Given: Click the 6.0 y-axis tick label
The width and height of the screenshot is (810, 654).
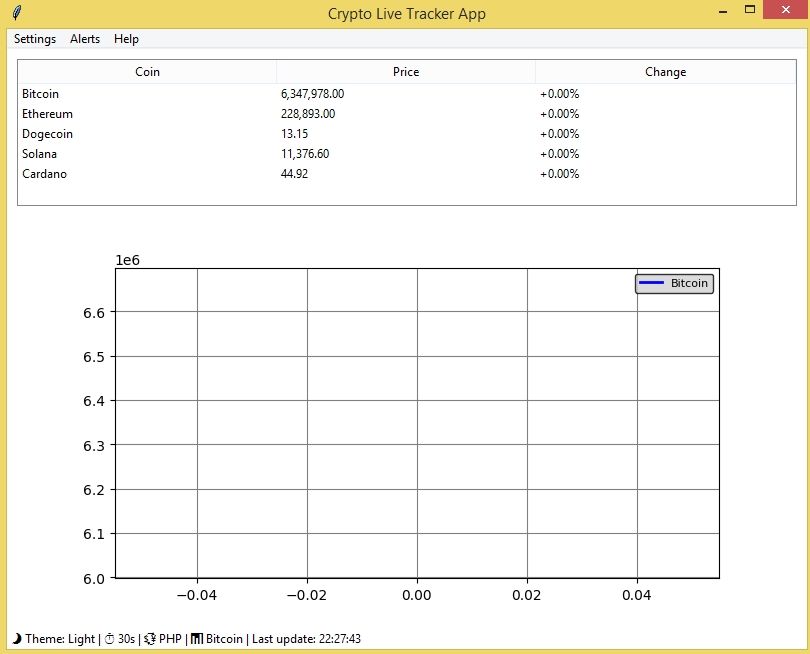Looking at the screenshot, I should pyautogui.click(x=94, y=579).
